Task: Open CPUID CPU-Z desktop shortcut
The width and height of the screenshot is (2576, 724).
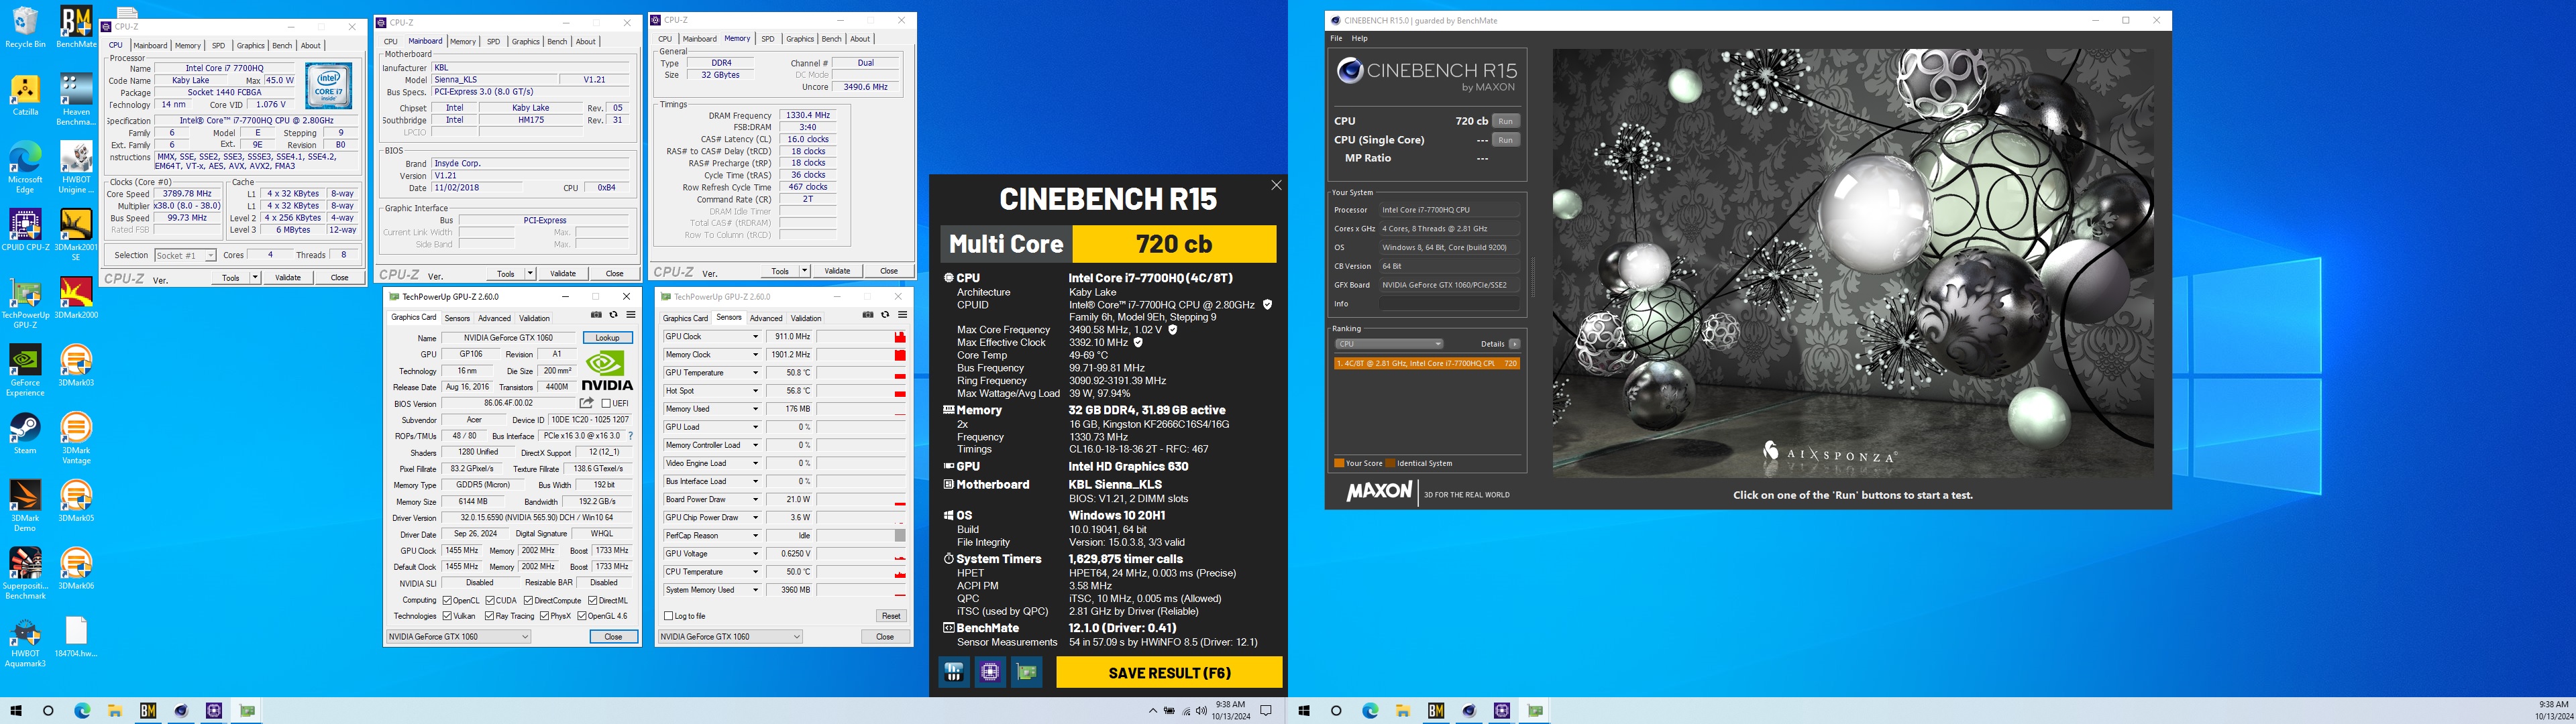Action: coord(25,230)
